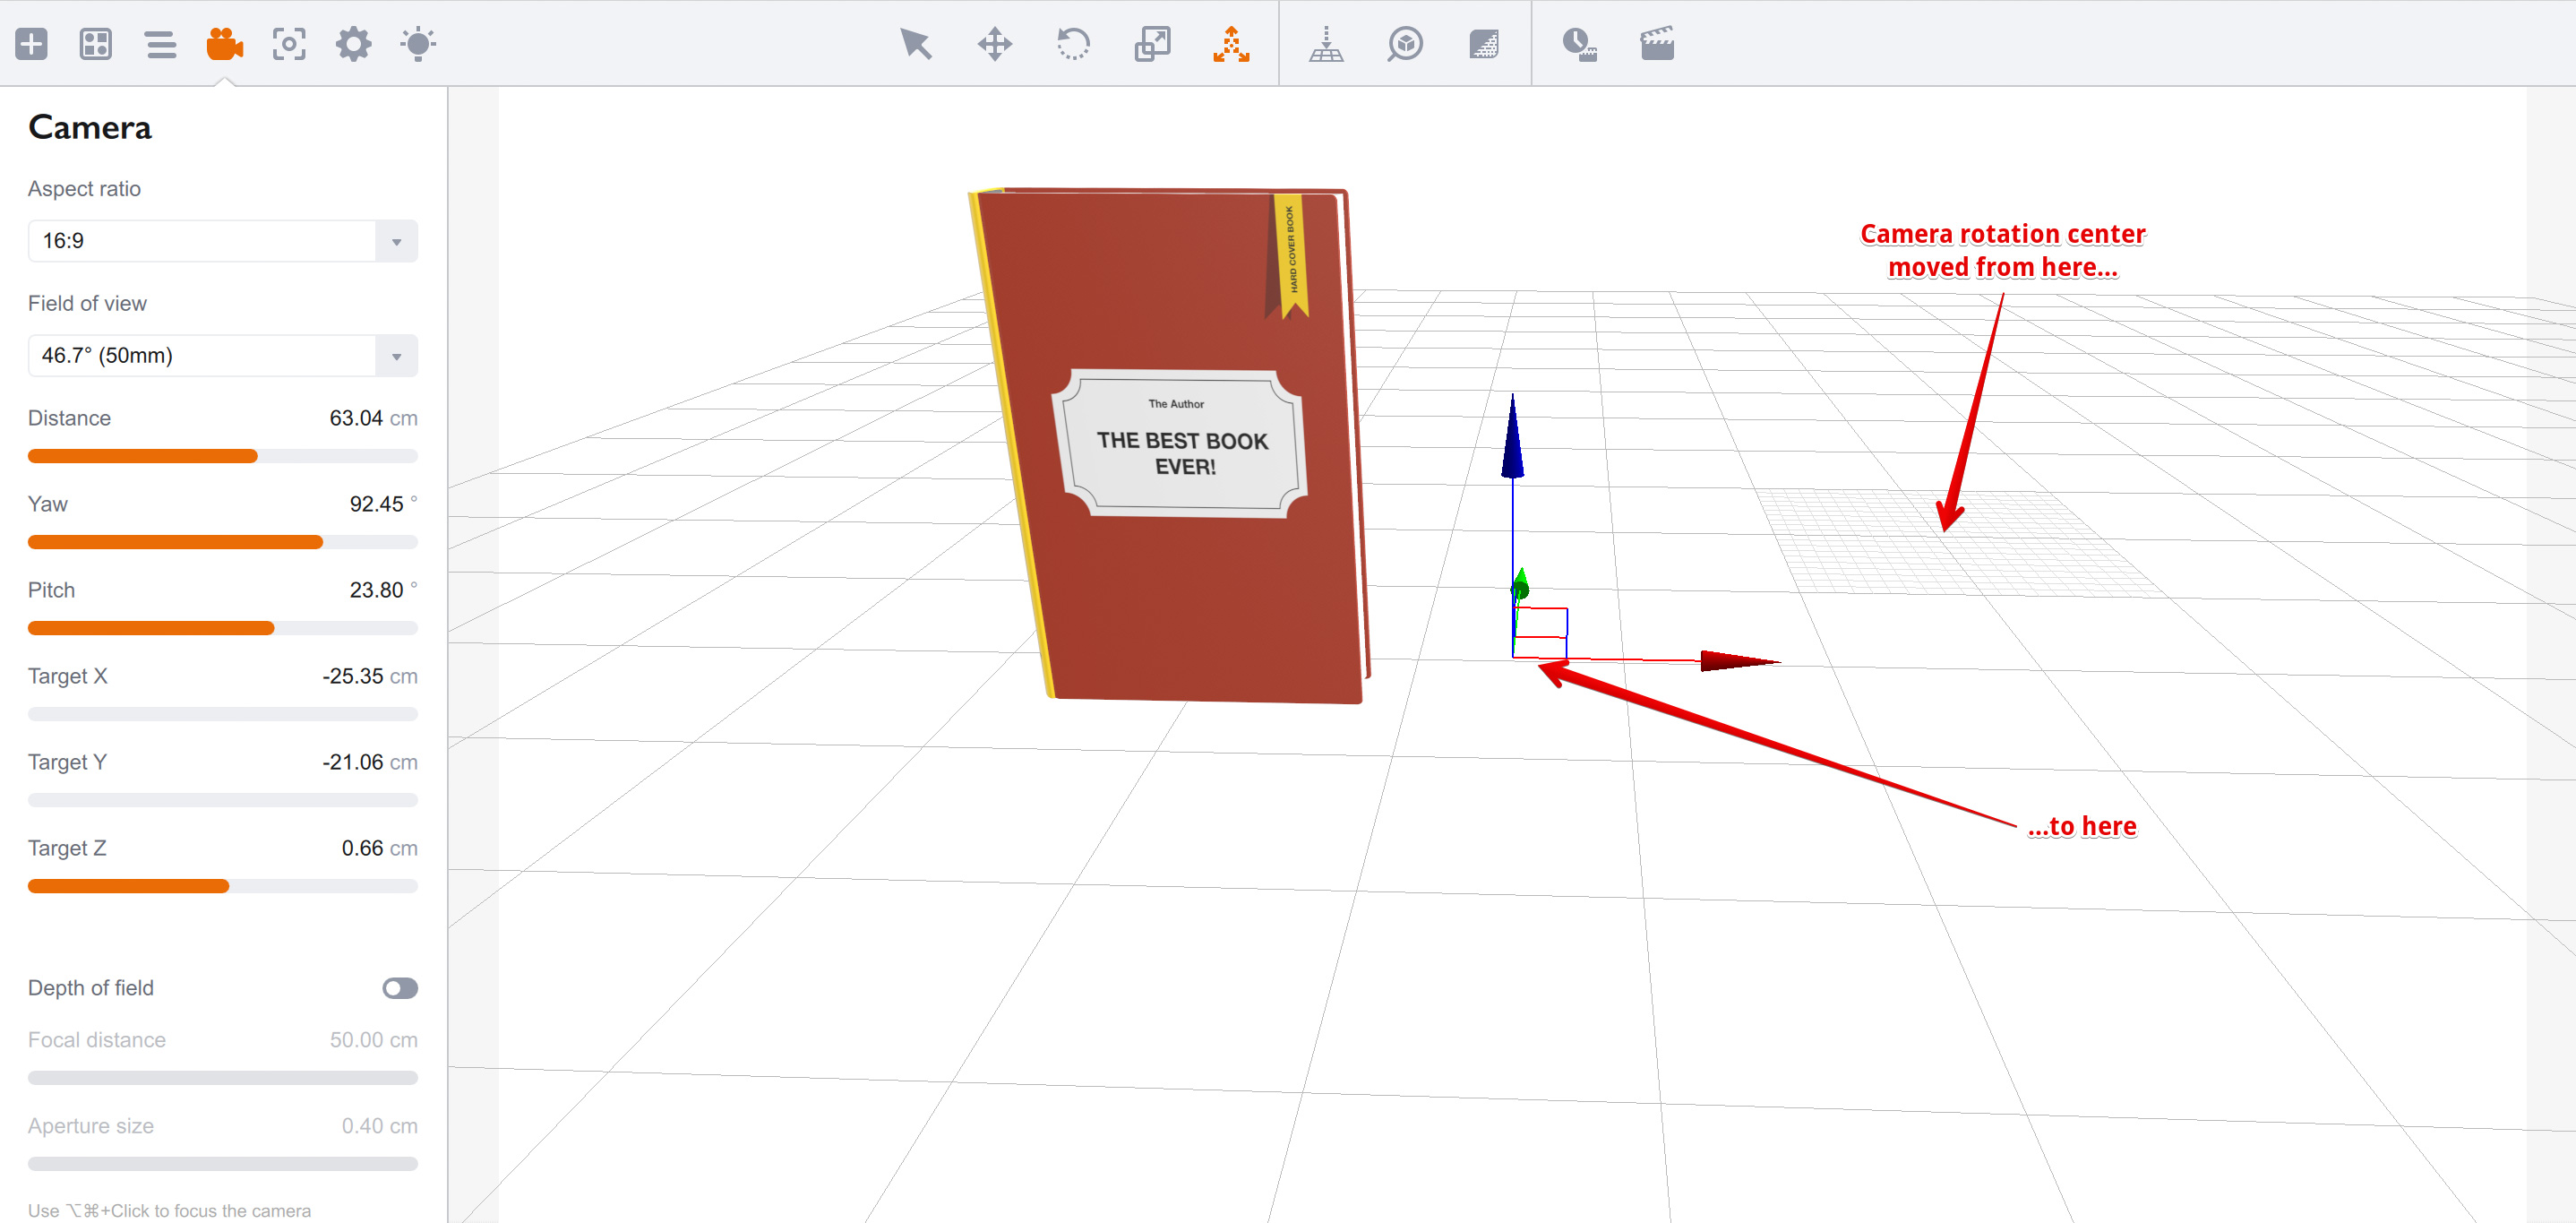The height and width of the screenshot is (1223, 2576).
Task: Click the clapperboard render icon
Action: (1657, 44)
